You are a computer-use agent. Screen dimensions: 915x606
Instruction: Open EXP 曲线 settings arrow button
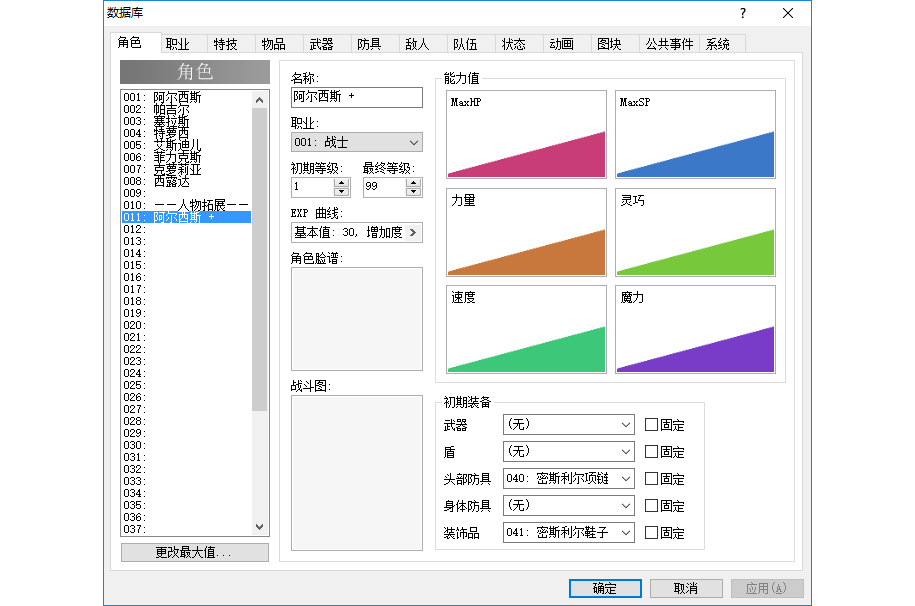(x=413, y=232)
